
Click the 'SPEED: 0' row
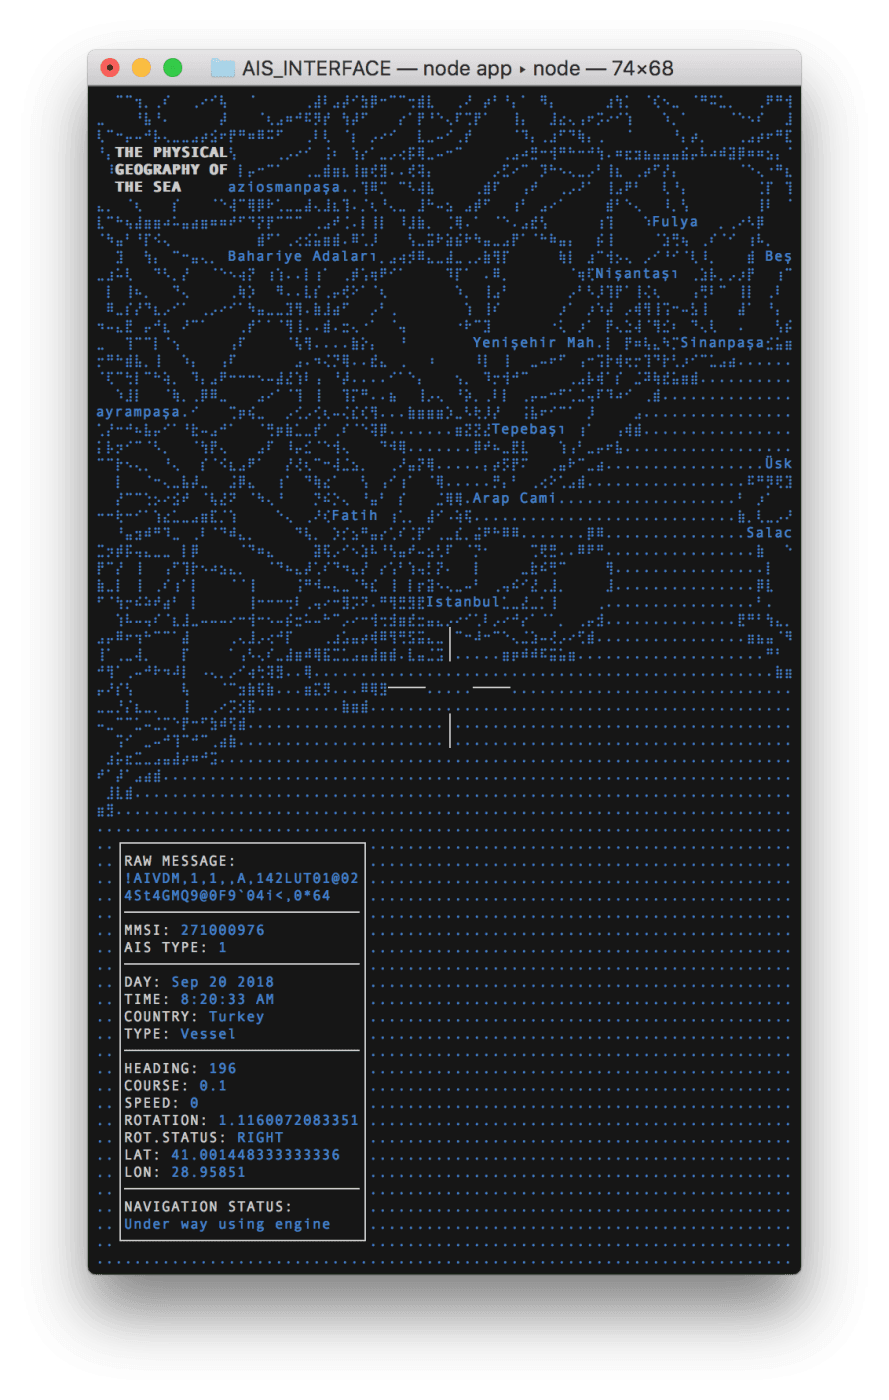[161, 1103]
